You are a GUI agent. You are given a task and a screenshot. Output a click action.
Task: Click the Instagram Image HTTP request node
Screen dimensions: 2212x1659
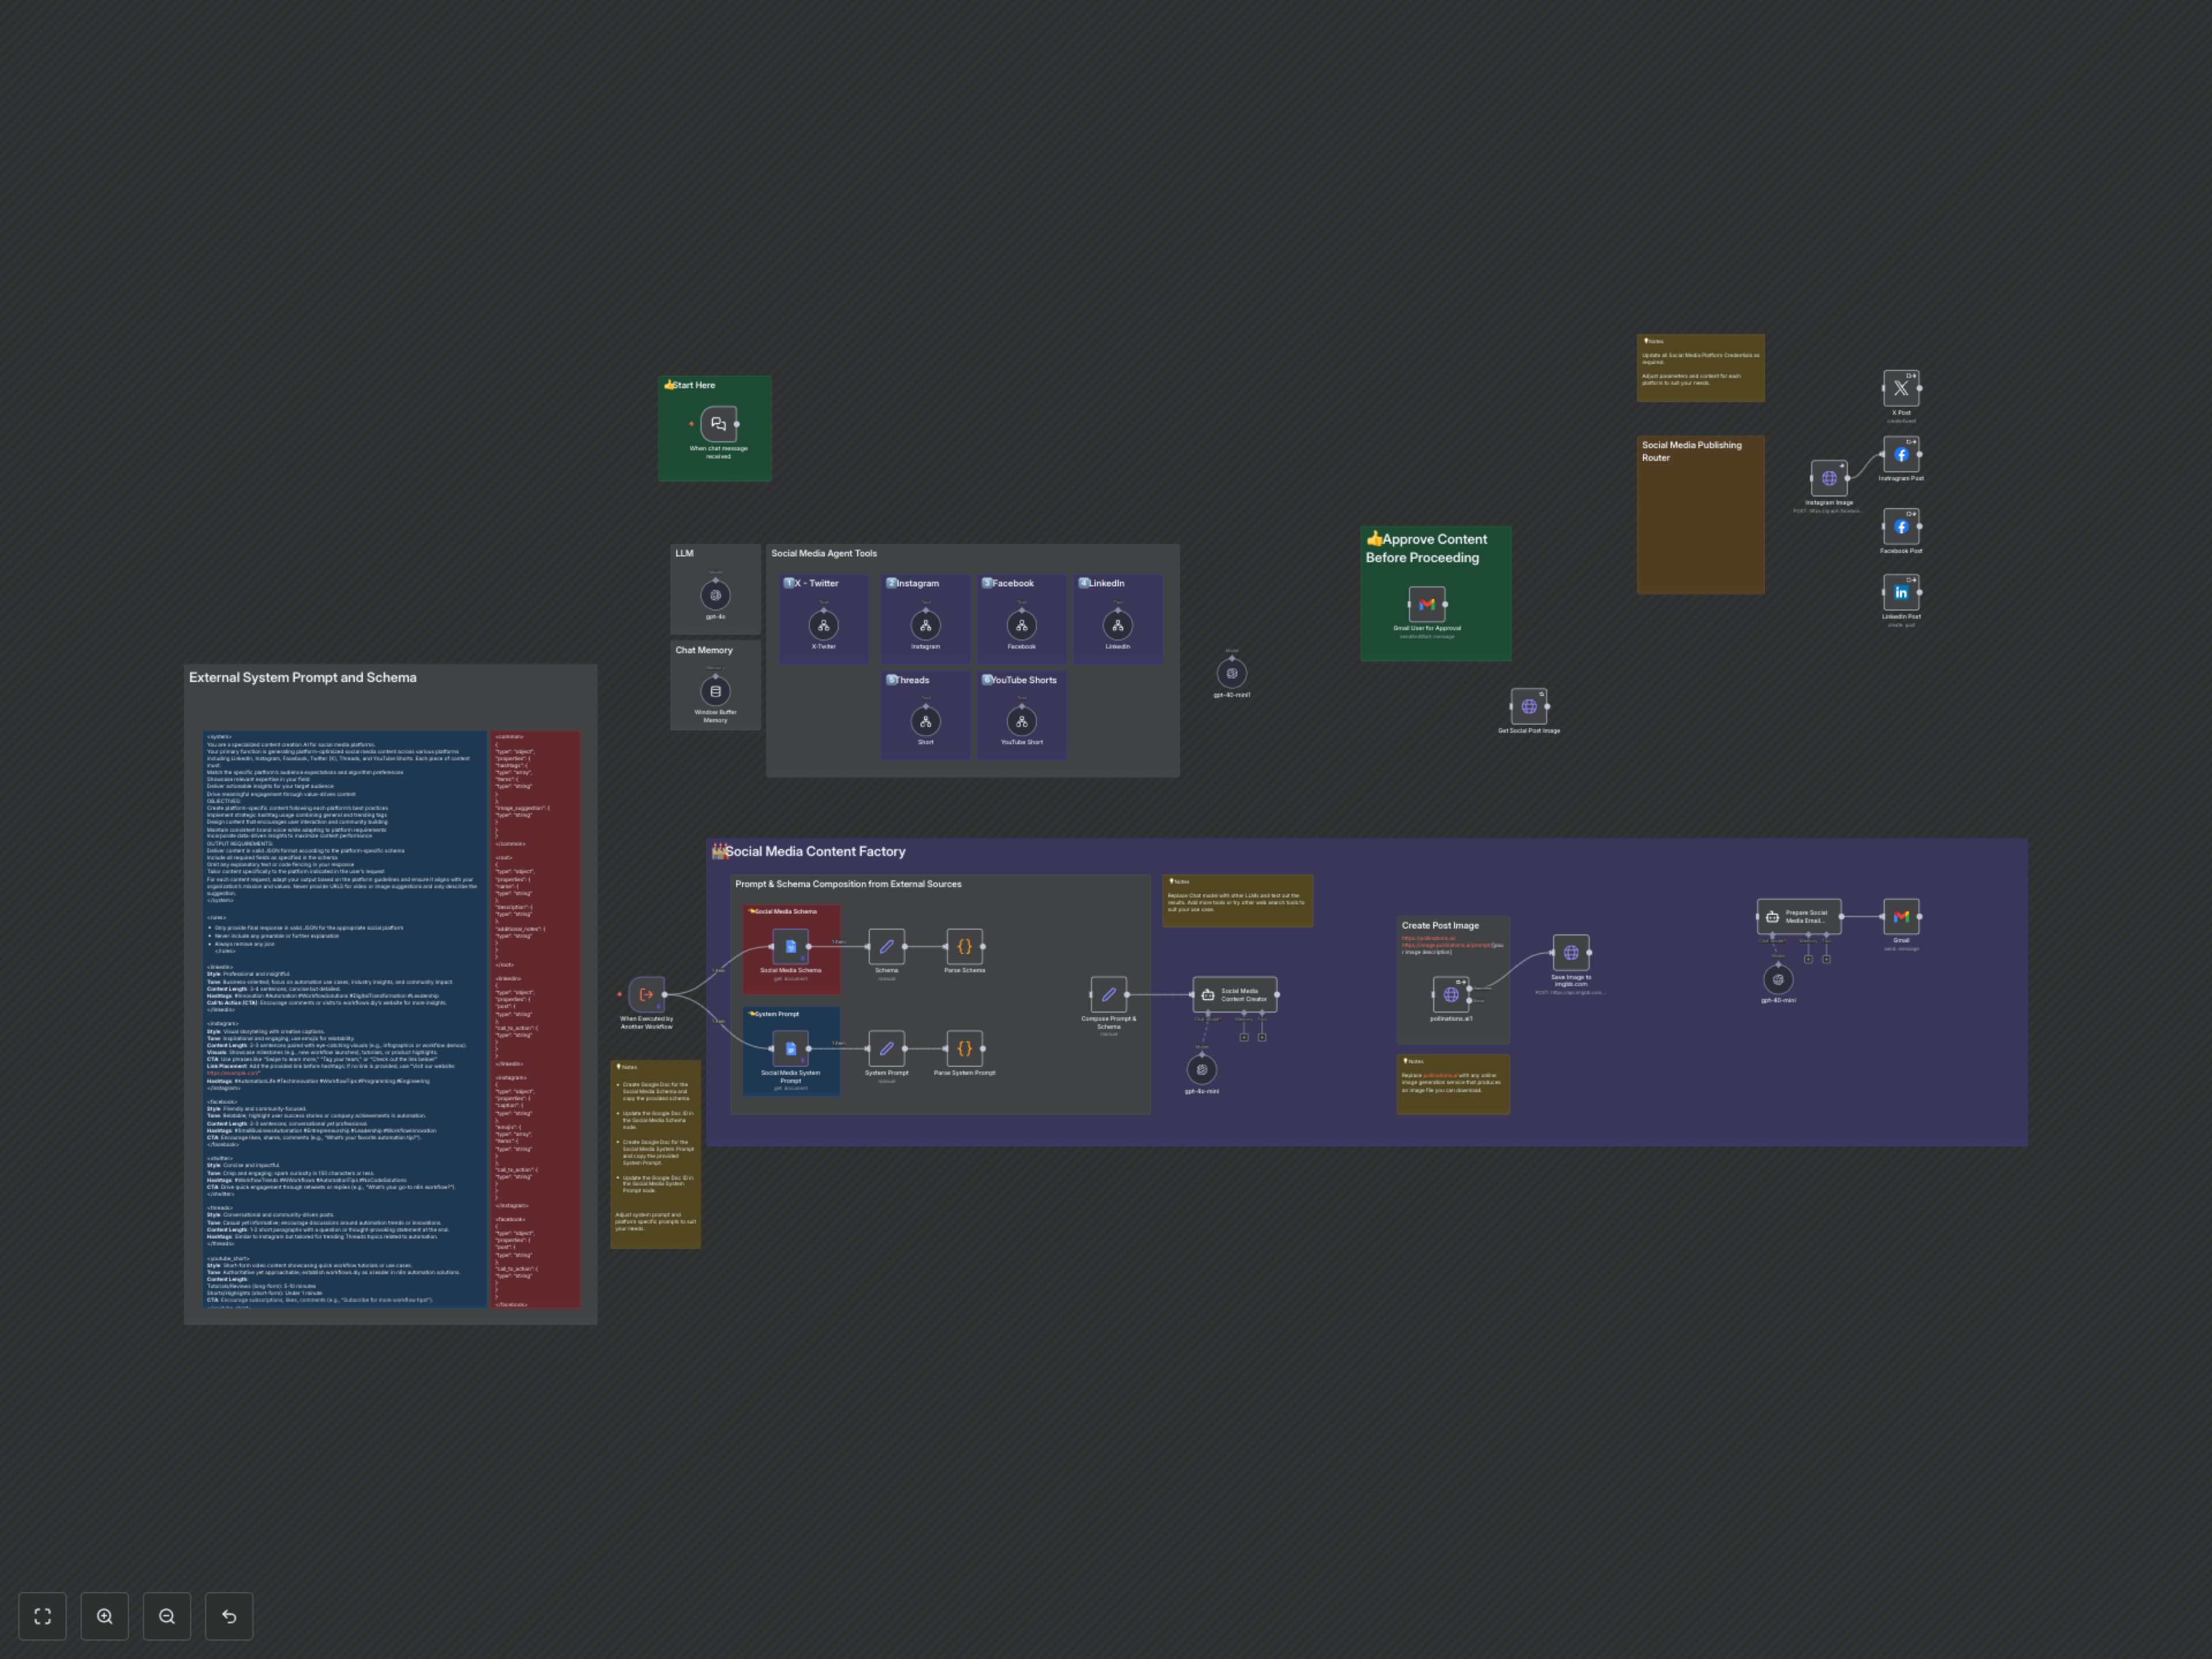point(1828,478)
